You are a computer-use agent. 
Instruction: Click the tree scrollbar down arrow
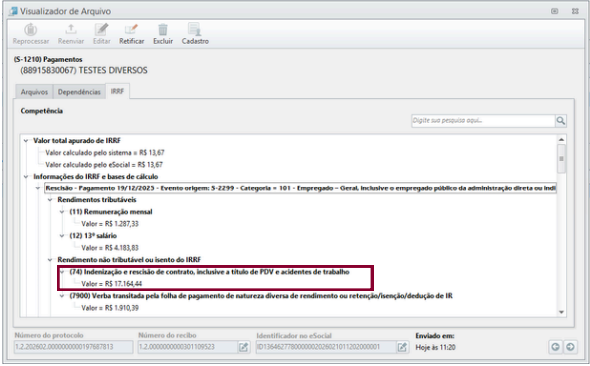(561, 312)
